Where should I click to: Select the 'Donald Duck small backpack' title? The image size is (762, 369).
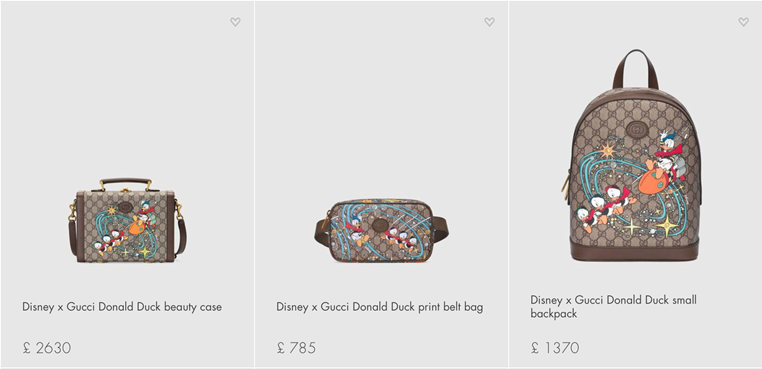click(x=613, y=307)
